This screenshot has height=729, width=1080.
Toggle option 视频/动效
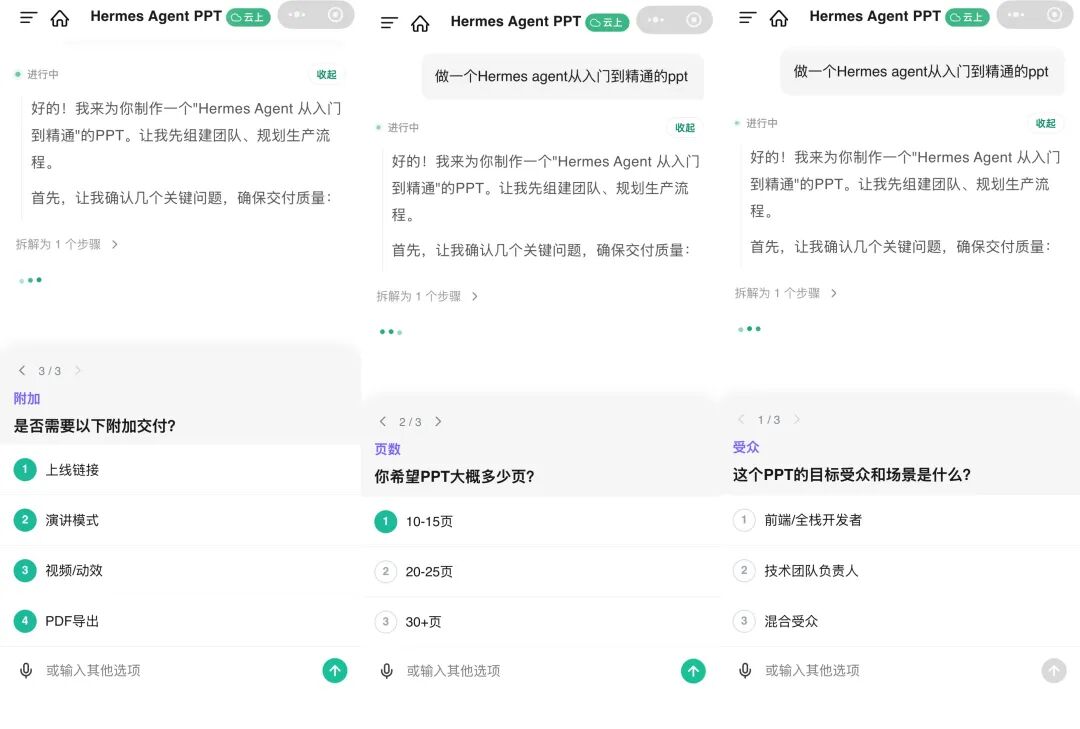180,571
